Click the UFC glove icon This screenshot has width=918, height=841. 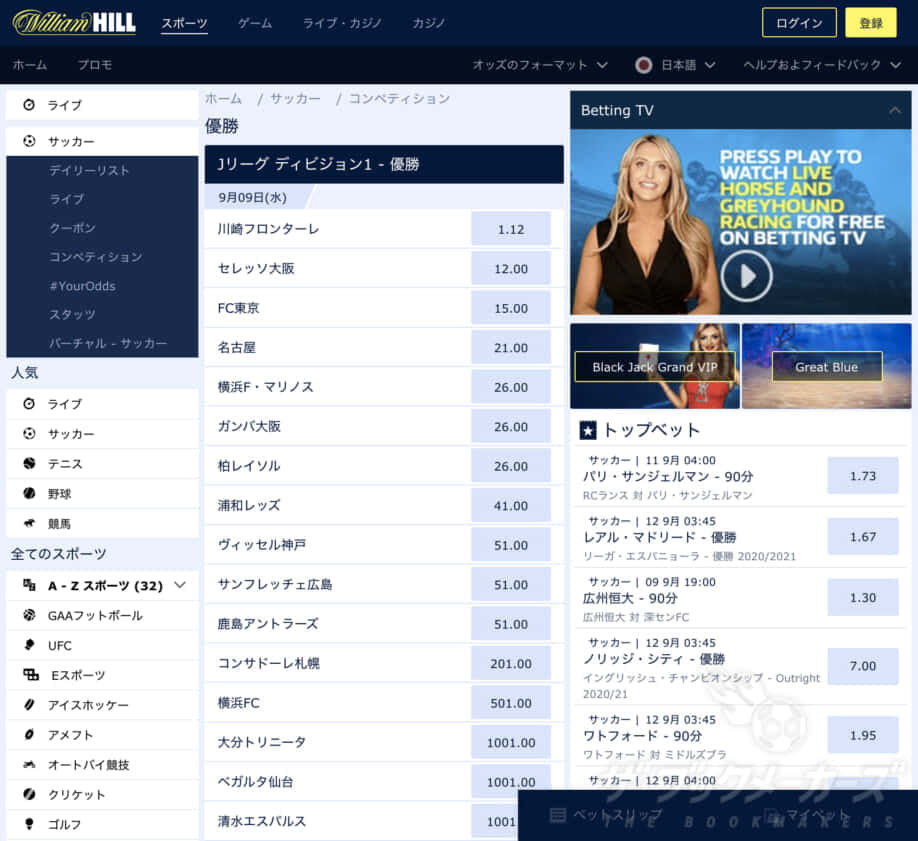point(29,646)
